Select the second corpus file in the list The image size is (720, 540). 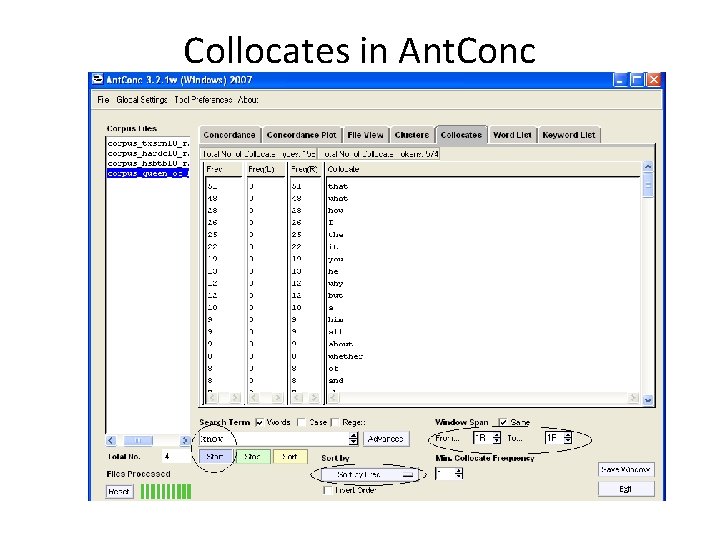148,153
